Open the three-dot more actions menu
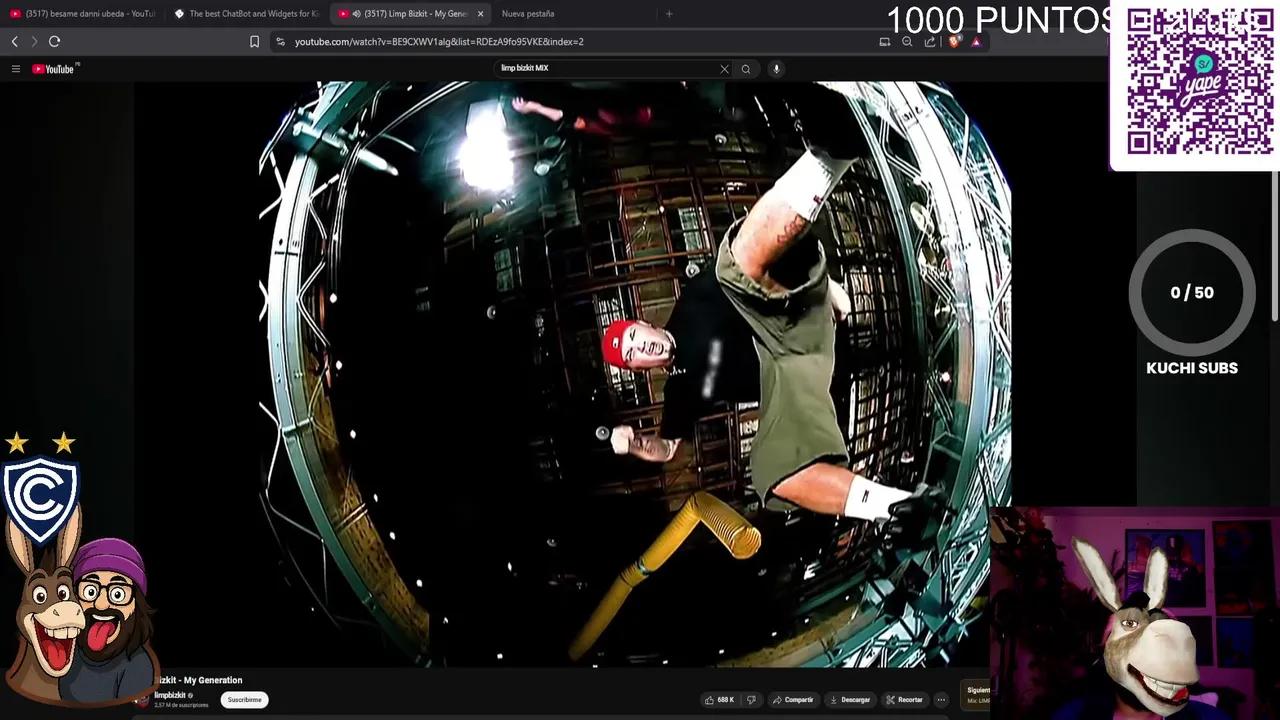This screenshot has width=1280, height=720. point(941,700)
